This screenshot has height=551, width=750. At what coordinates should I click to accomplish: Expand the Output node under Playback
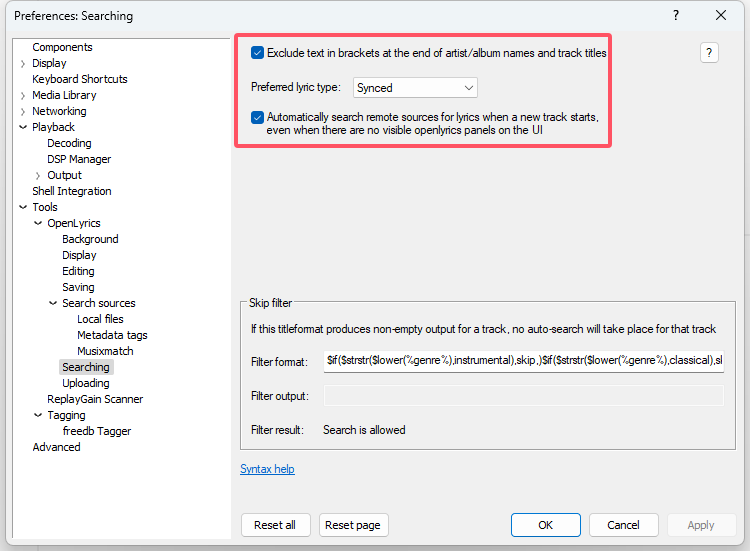(x=38, y=176)
